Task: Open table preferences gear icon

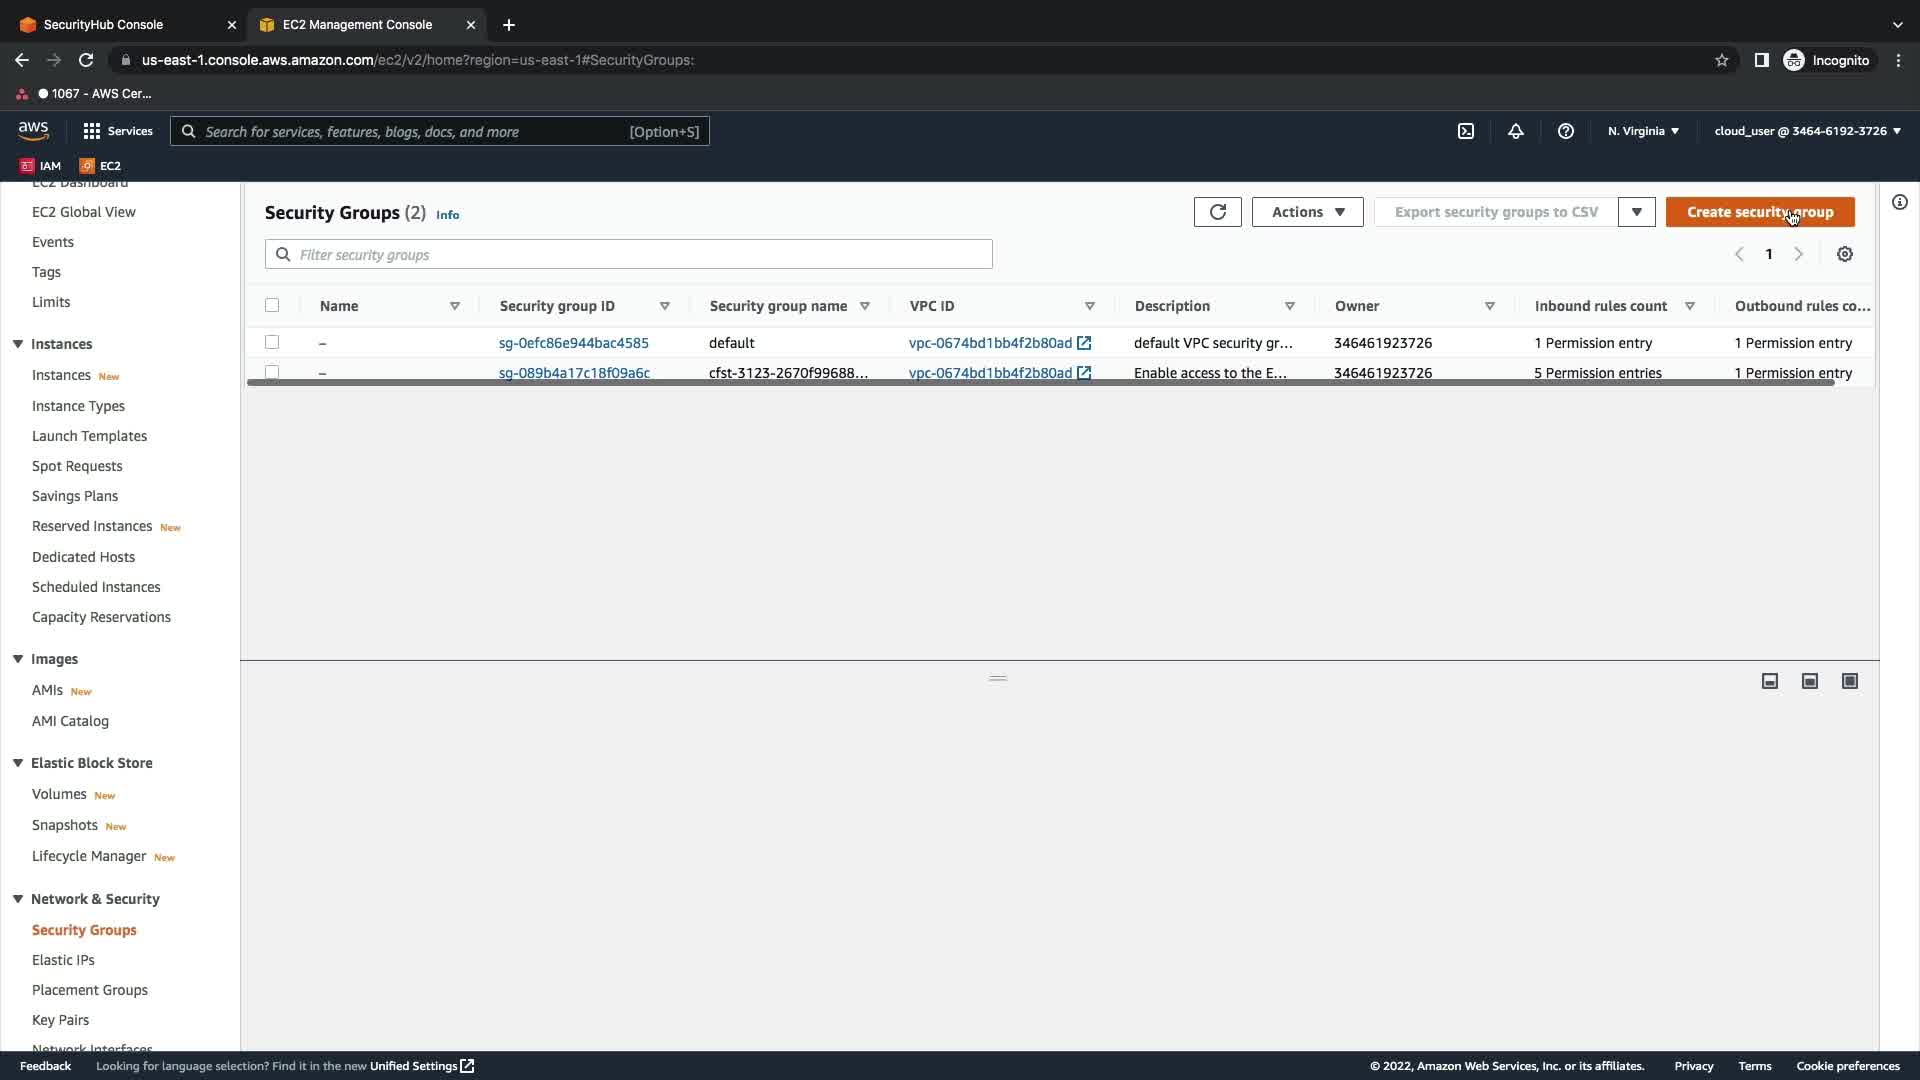Action: click(x=1844, y=254)
